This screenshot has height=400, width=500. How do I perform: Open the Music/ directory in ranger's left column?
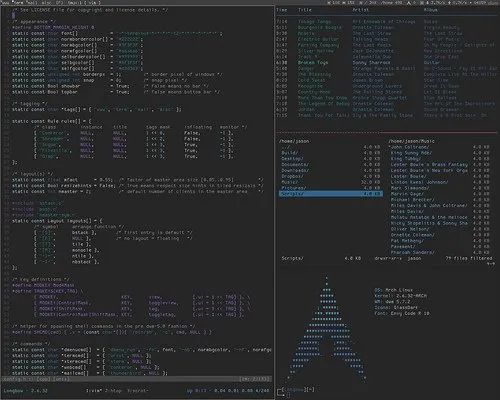(x=290, y=182)
